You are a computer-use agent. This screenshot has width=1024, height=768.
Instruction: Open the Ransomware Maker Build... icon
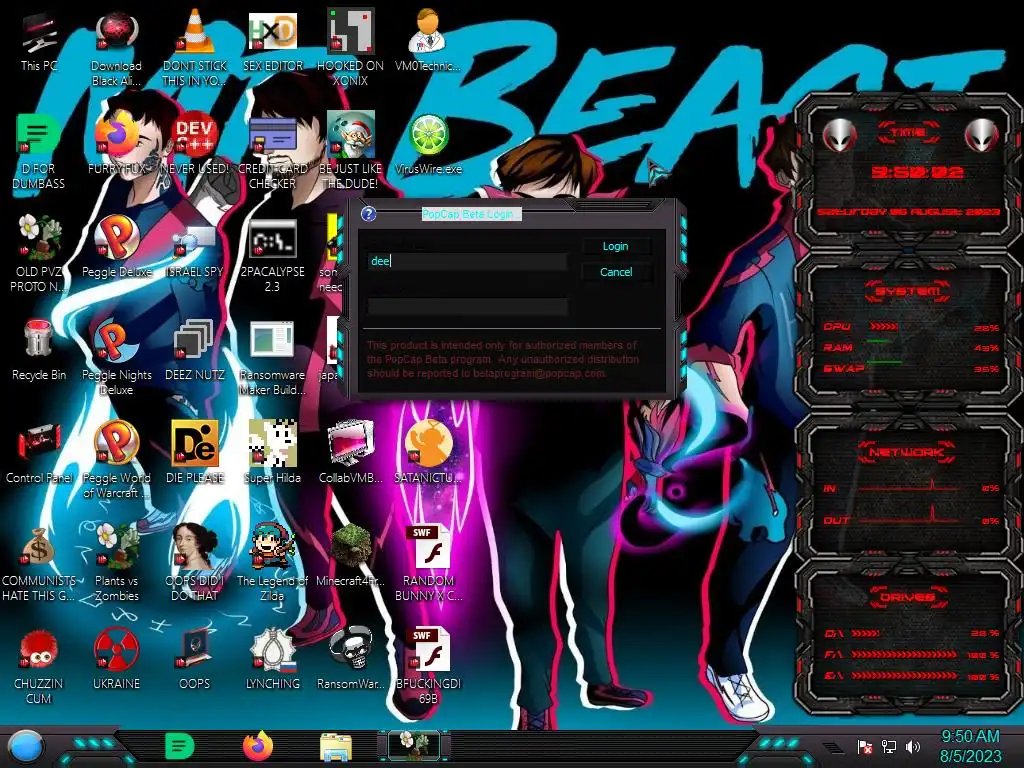click(272, 357)
